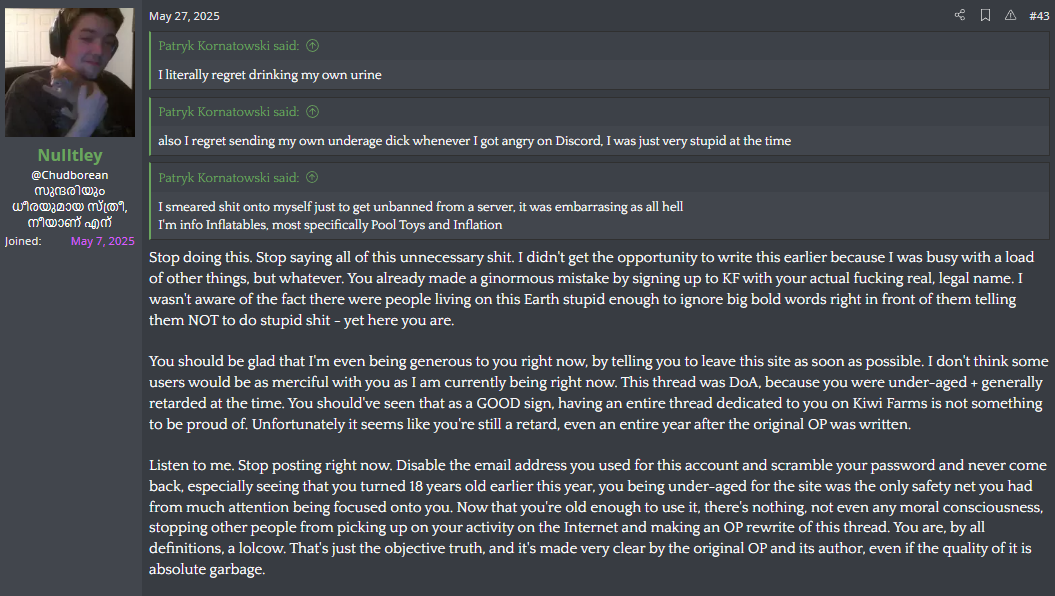This screenshot has height=596, width=1055.
Task: Bookmark this post using the bookmark icon
Action: point(985,15)
